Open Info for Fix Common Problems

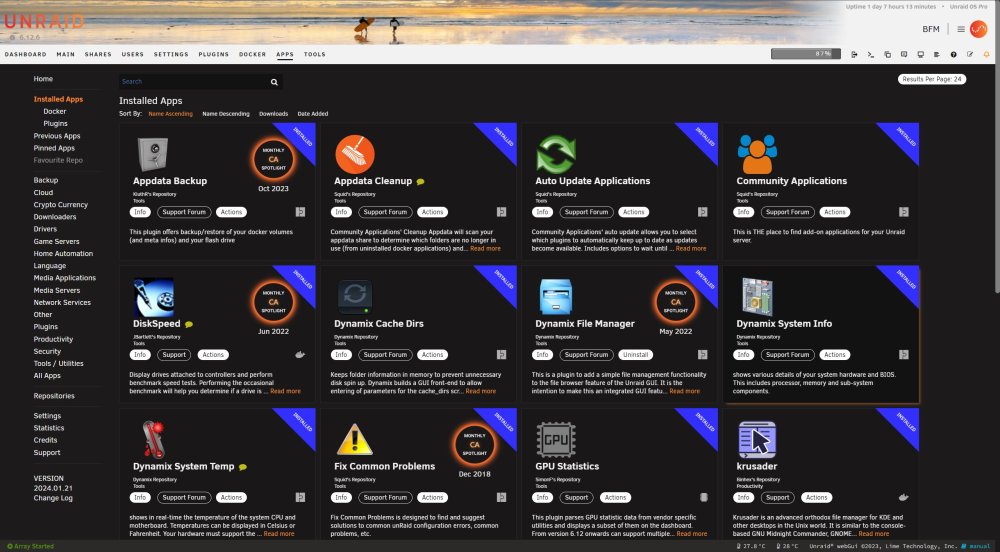tap(341, 498)
